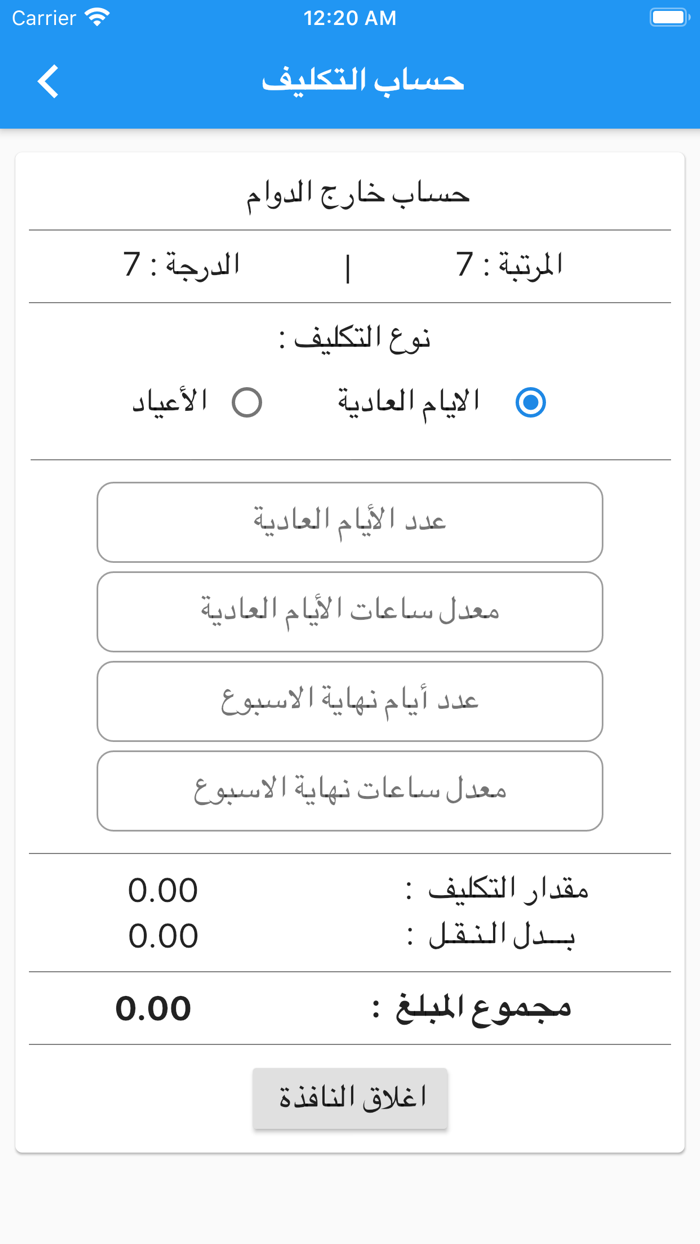700x1244 pixels.
Task: Click the عدد أيام نهاية الاسبوع input field
Action: [350, 701]
